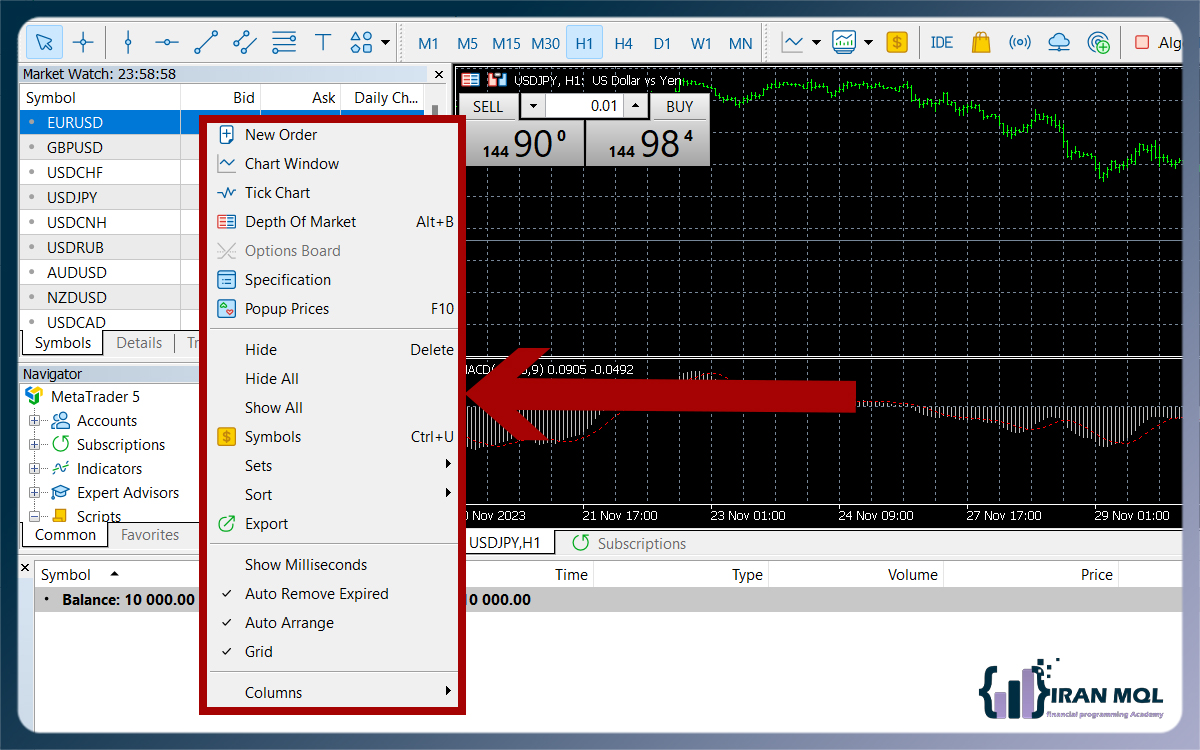The width and height of the screenshot is (1200, 750).
Task: Click the cloud hosting icon
Action: point(1059,42)
